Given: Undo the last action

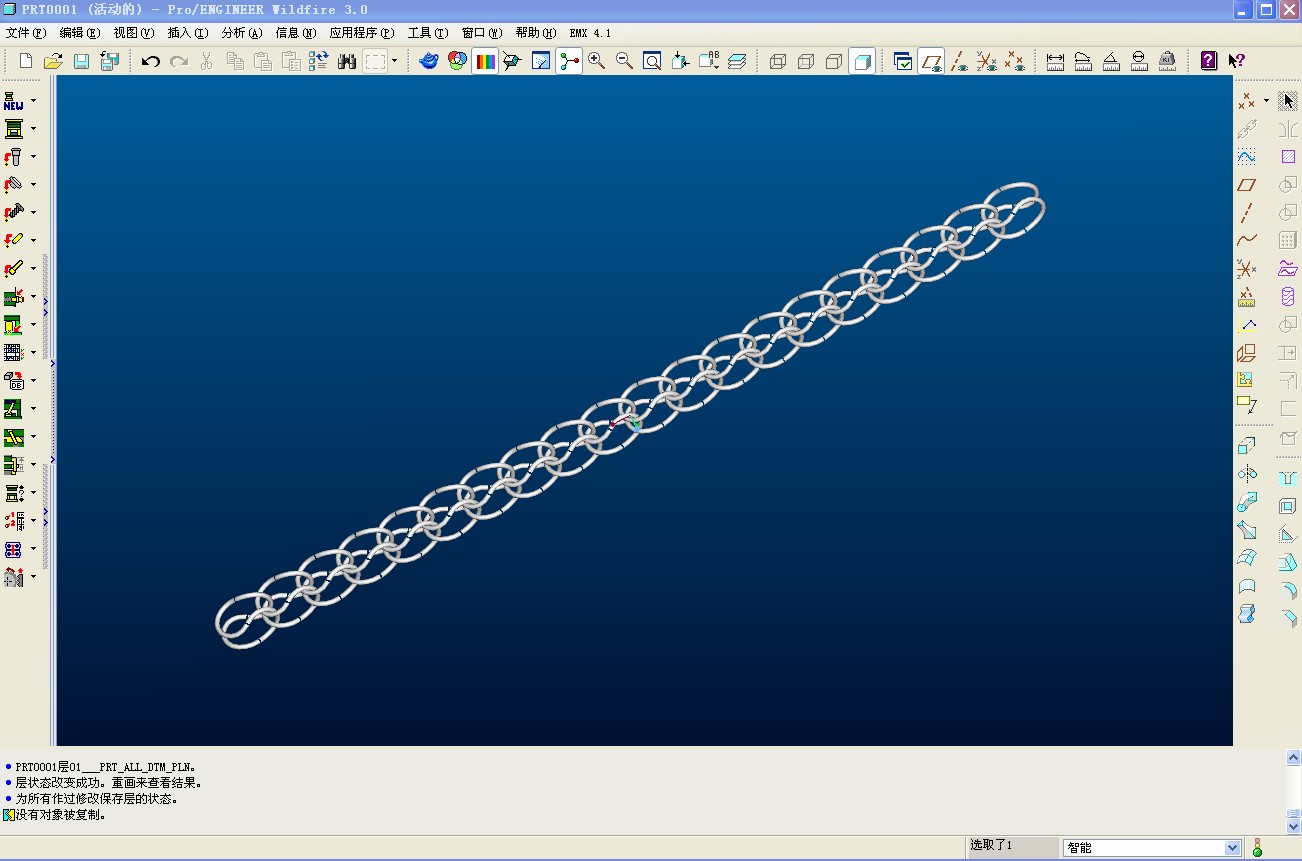Looking at the screenshot, I should (x=151, y=61).
